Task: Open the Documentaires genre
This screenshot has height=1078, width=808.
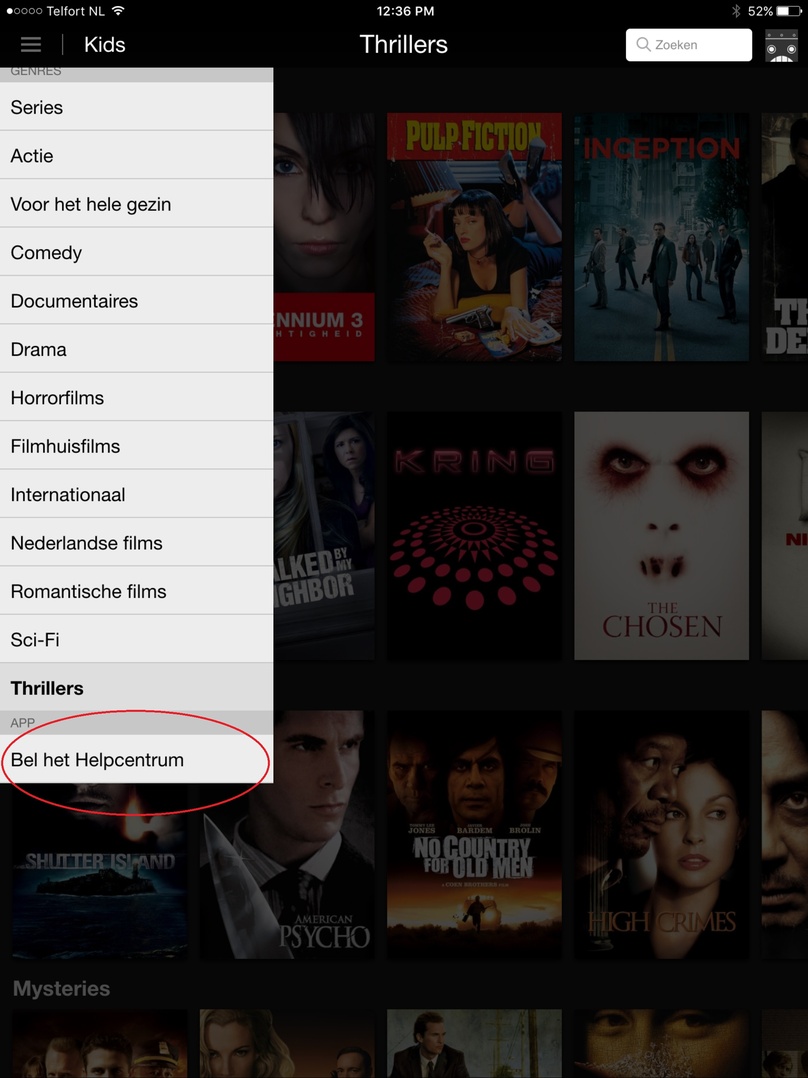Action: 136,301
